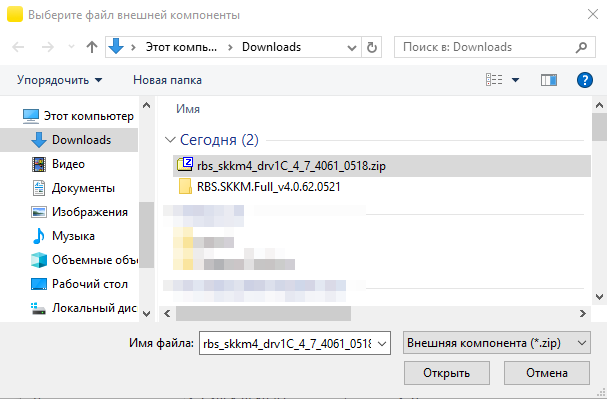Click the Имя файла input field
This screenshot has height=399, width=607.
click(295, 343)
